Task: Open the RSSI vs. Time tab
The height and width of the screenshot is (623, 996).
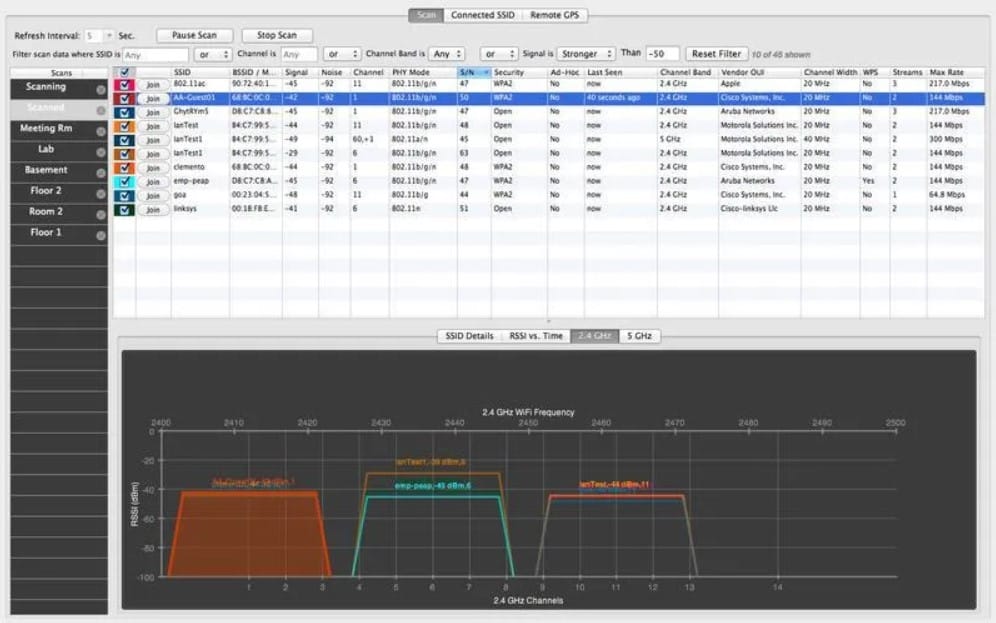Action: click(536, 336)
